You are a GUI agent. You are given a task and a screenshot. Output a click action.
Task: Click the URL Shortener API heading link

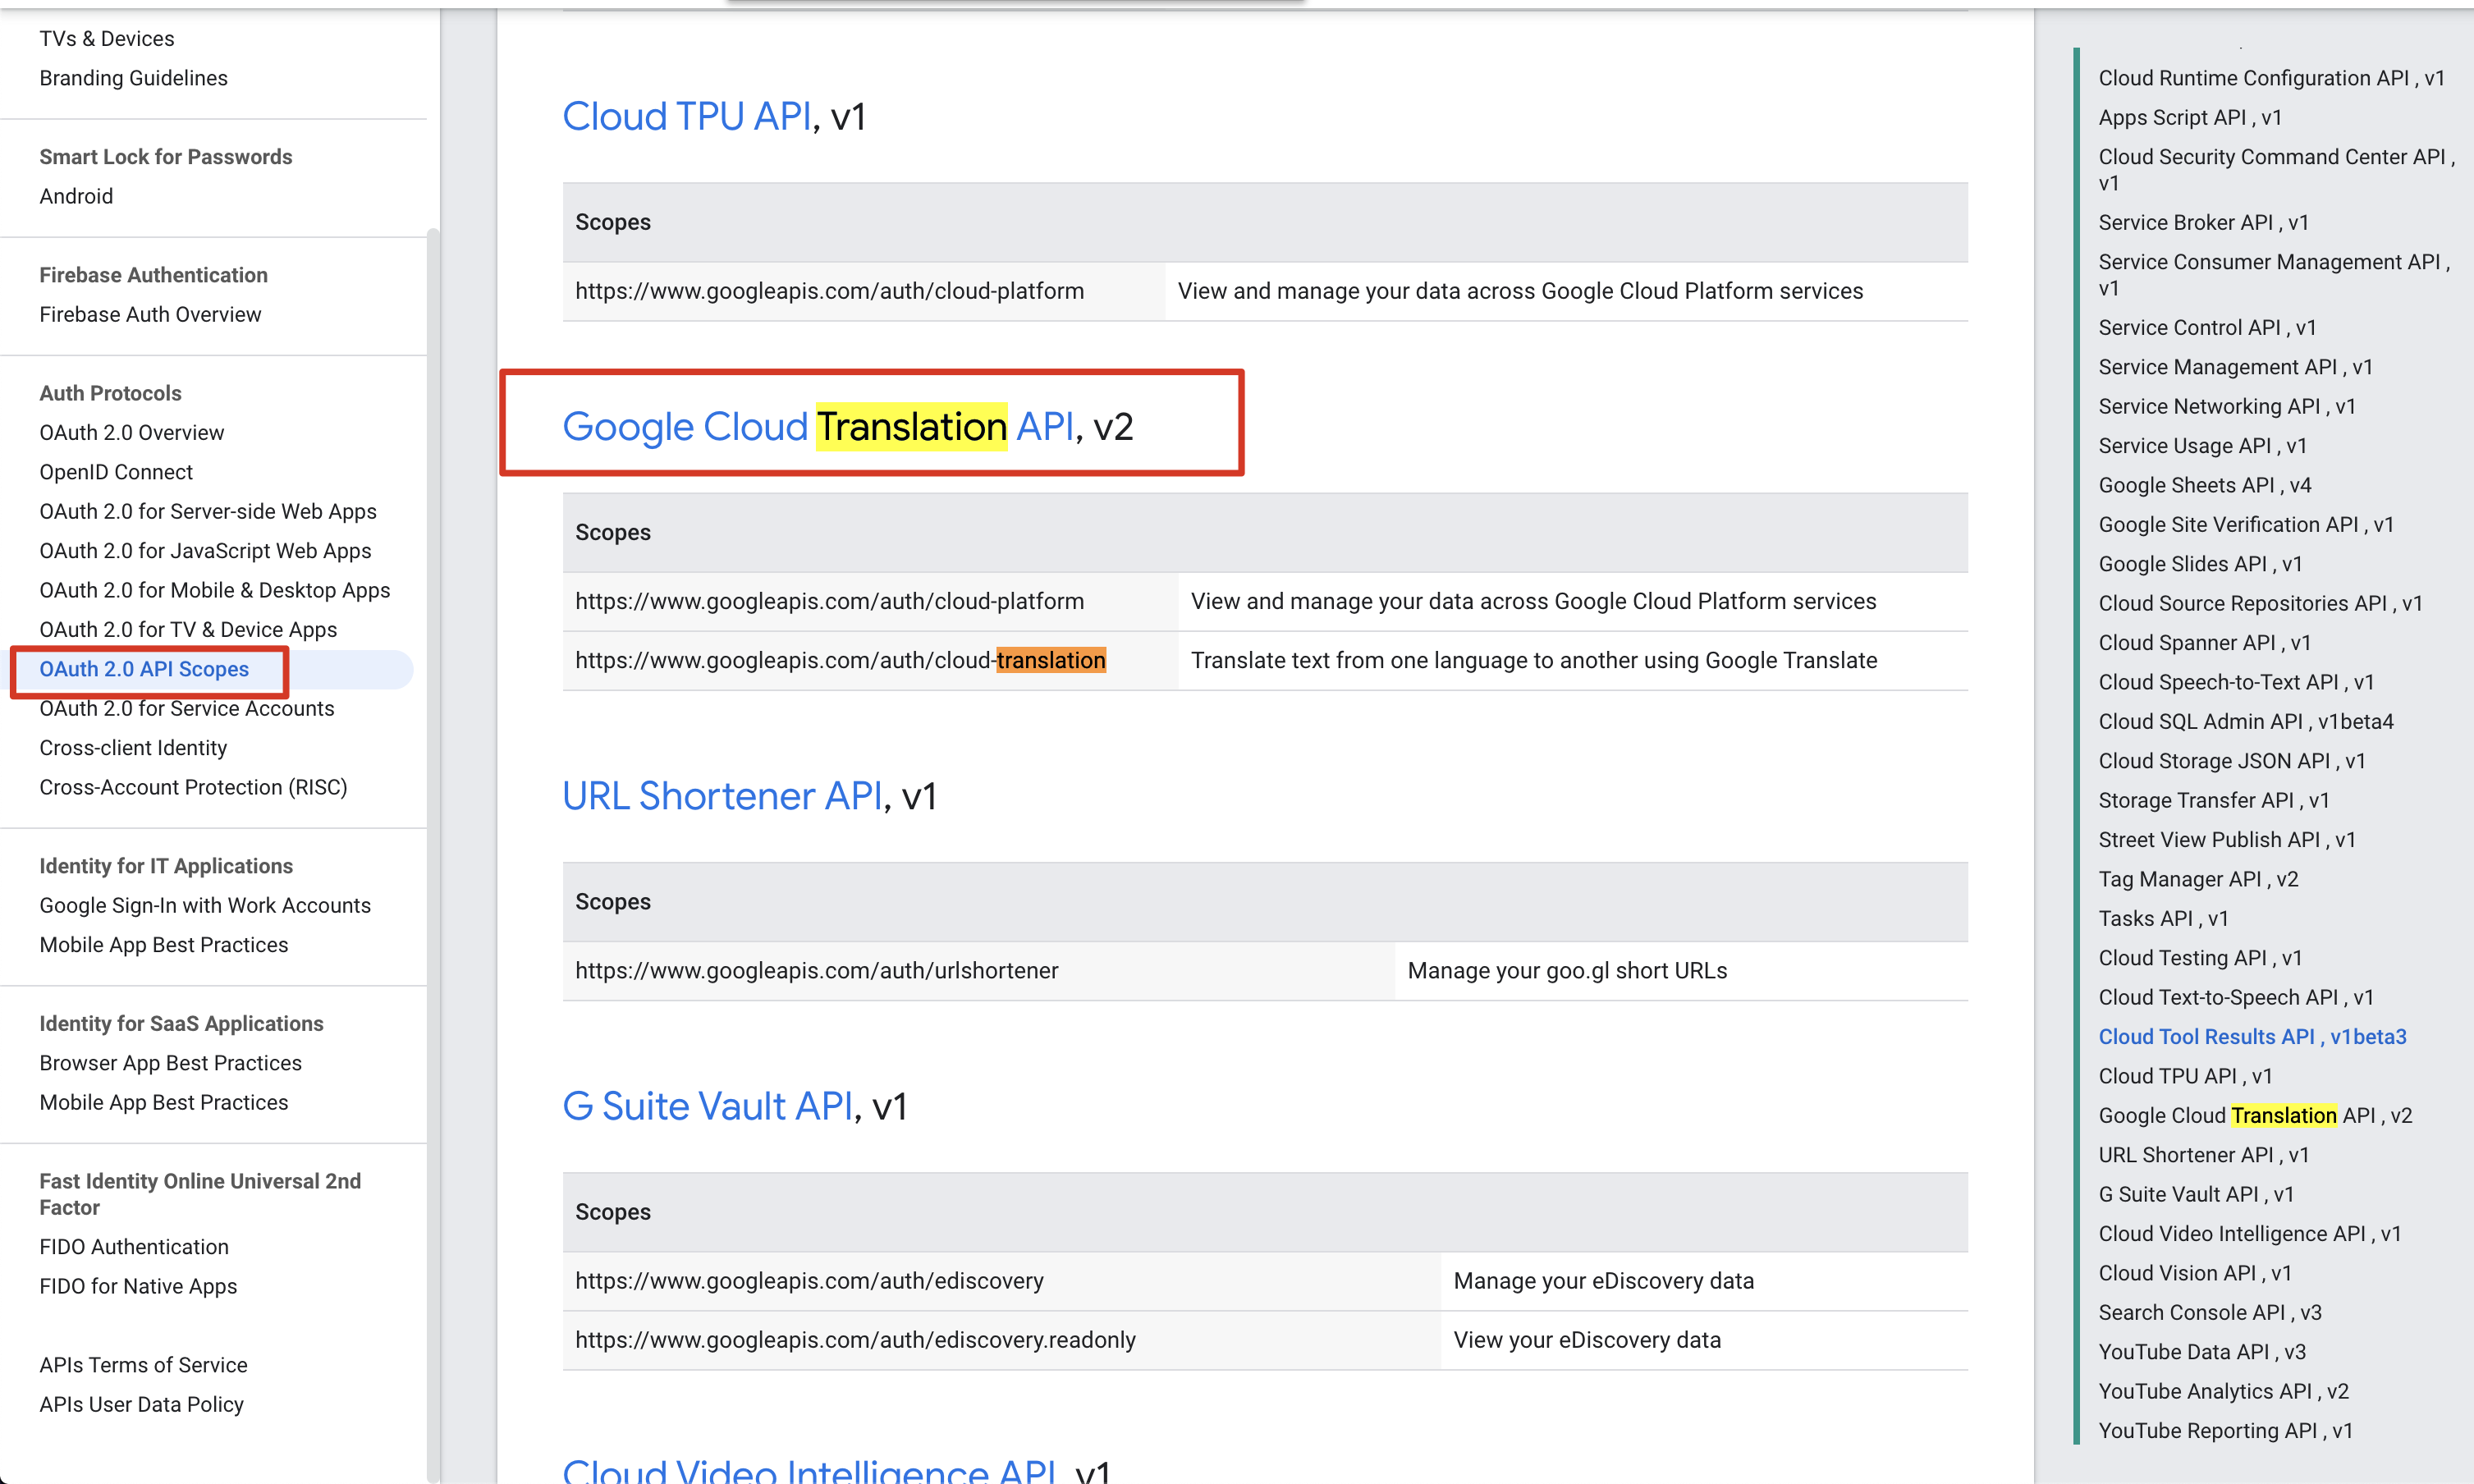tap(722, 796)
